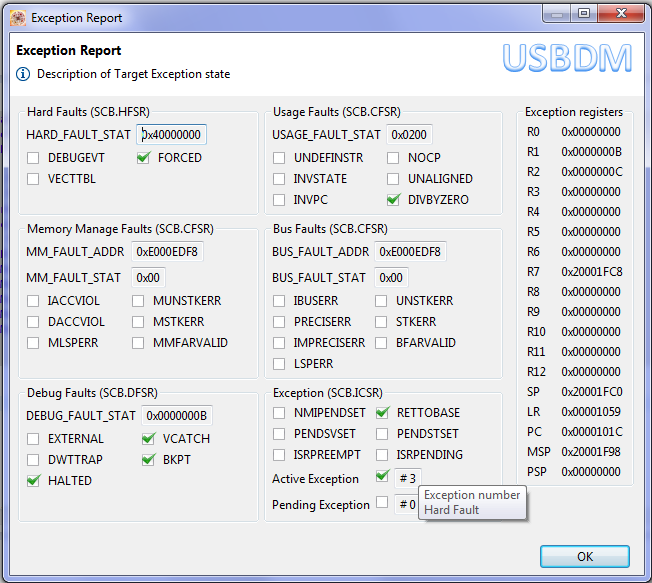Click the BUS_FAULT_ADDR value field
The width and height of the screenshot is (652, 583).
point(410,252)
